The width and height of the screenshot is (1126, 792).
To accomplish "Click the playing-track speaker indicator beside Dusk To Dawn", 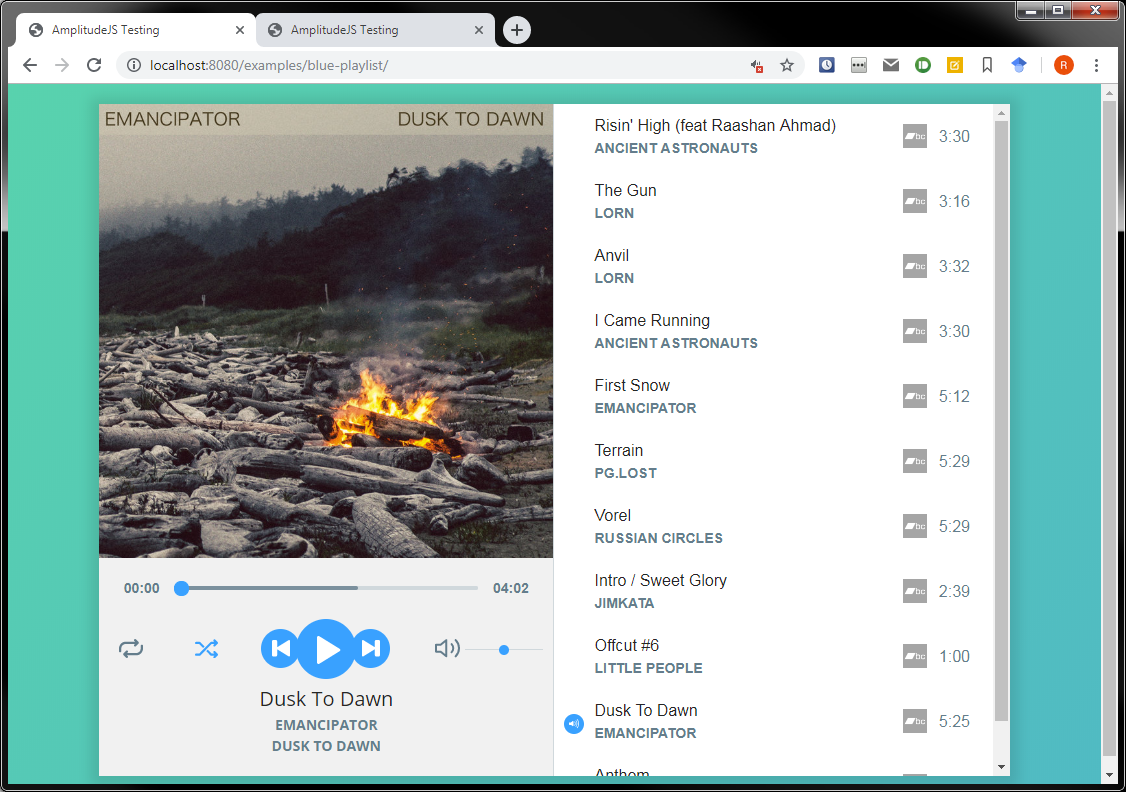I will (x=573, y=723).
